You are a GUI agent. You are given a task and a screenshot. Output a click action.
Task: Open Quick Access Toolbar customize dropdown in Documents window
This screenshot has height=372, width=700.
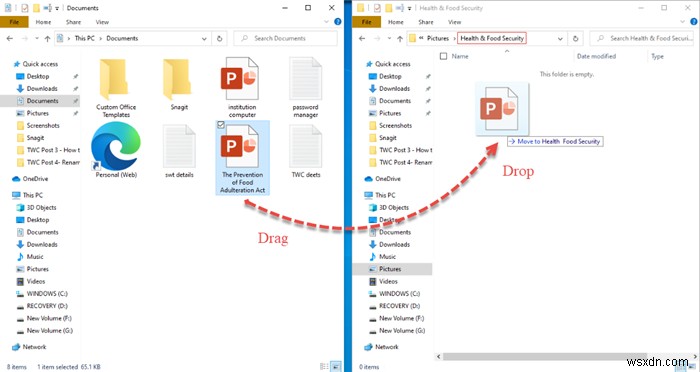(x=57, y=8)
